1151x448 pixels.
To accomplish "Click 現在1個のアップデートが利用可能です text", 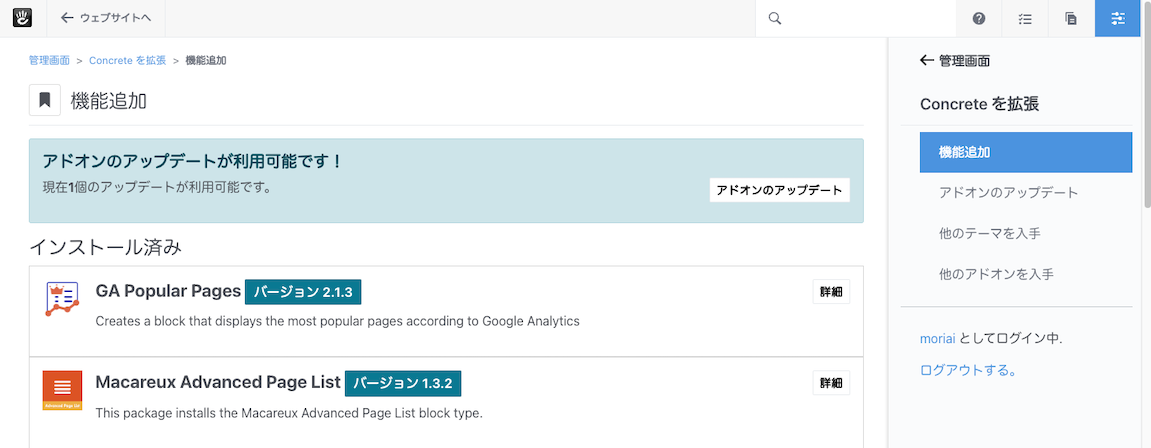I will pos(156,186).
